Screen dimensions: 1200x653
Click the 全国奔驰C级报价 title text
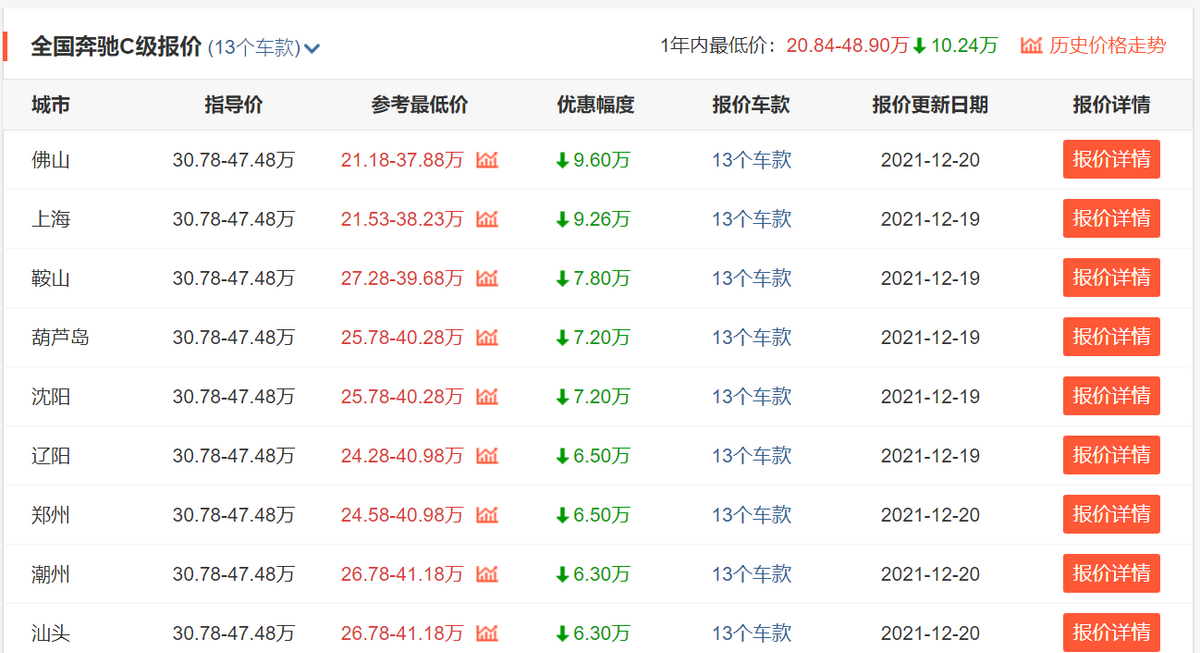pos(119,46)
